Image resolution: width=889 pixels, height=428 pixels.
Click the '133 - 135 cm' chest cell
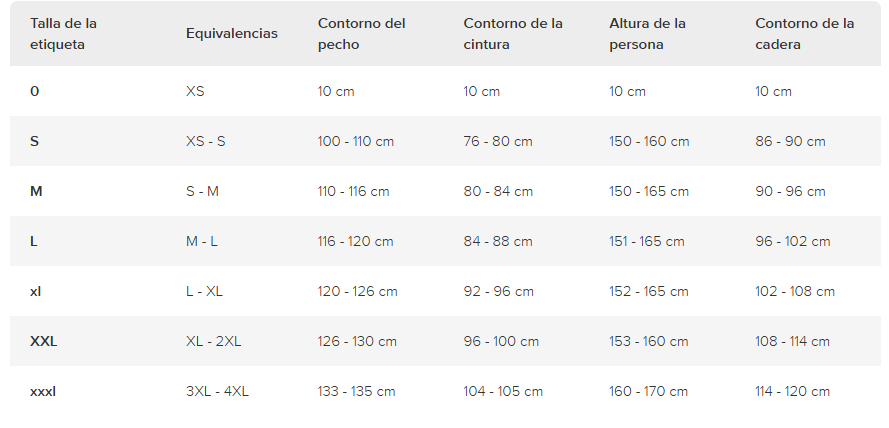356,391
